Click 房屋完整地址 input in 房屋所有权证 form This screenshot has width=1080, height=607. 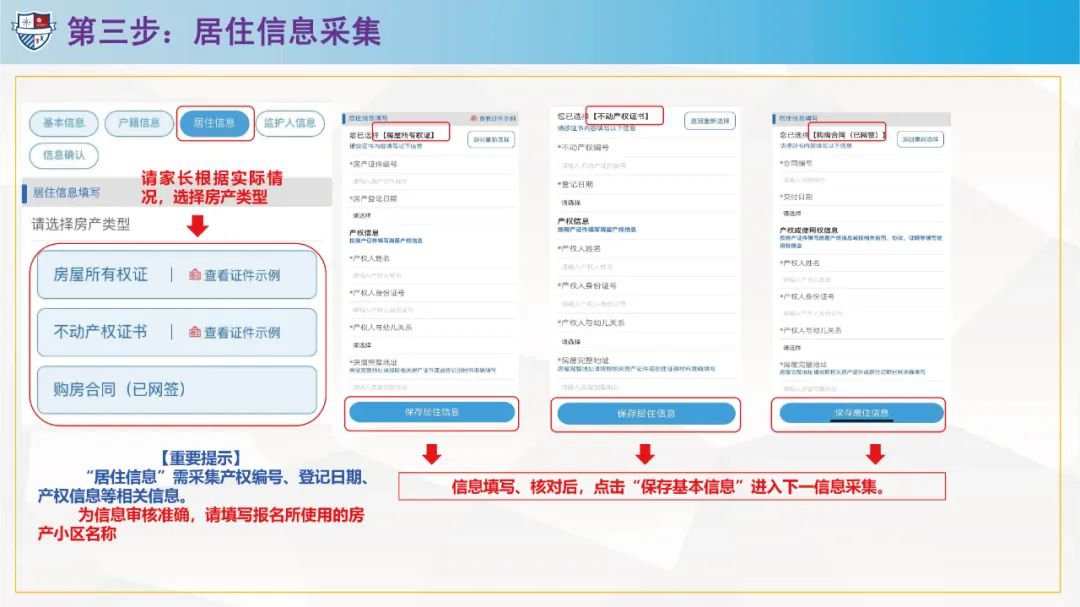click(x=432, y=387)
